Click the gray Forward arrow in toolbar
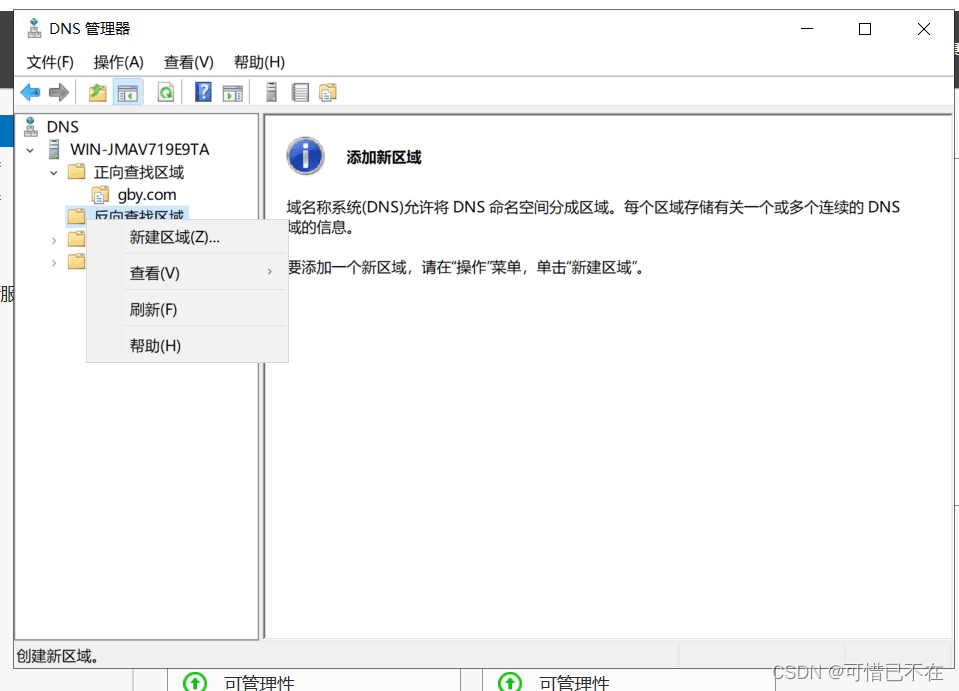959x691 pixels. 59,93
